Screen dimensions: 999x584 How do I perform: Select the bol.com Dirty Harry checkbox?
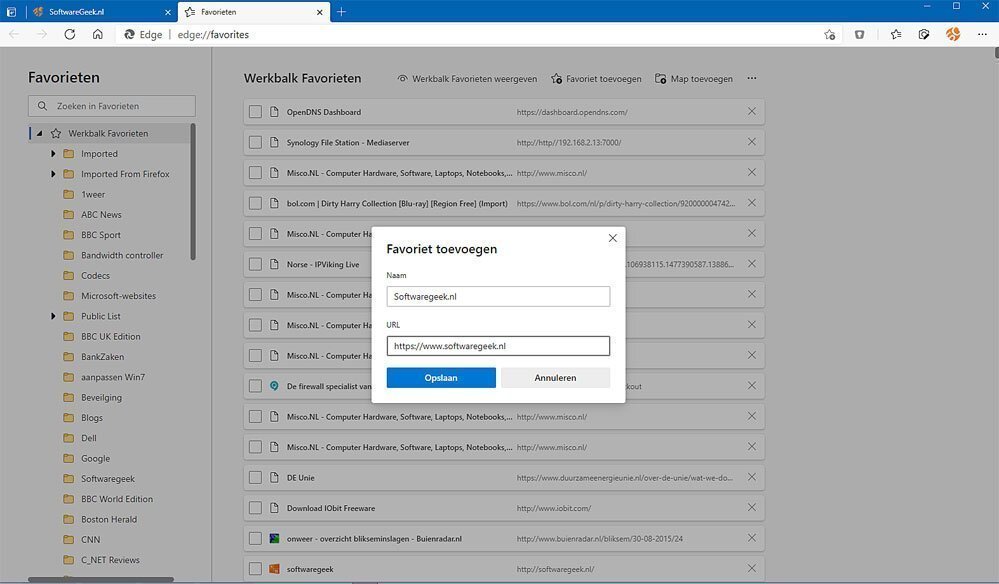(x=255, y=203)
